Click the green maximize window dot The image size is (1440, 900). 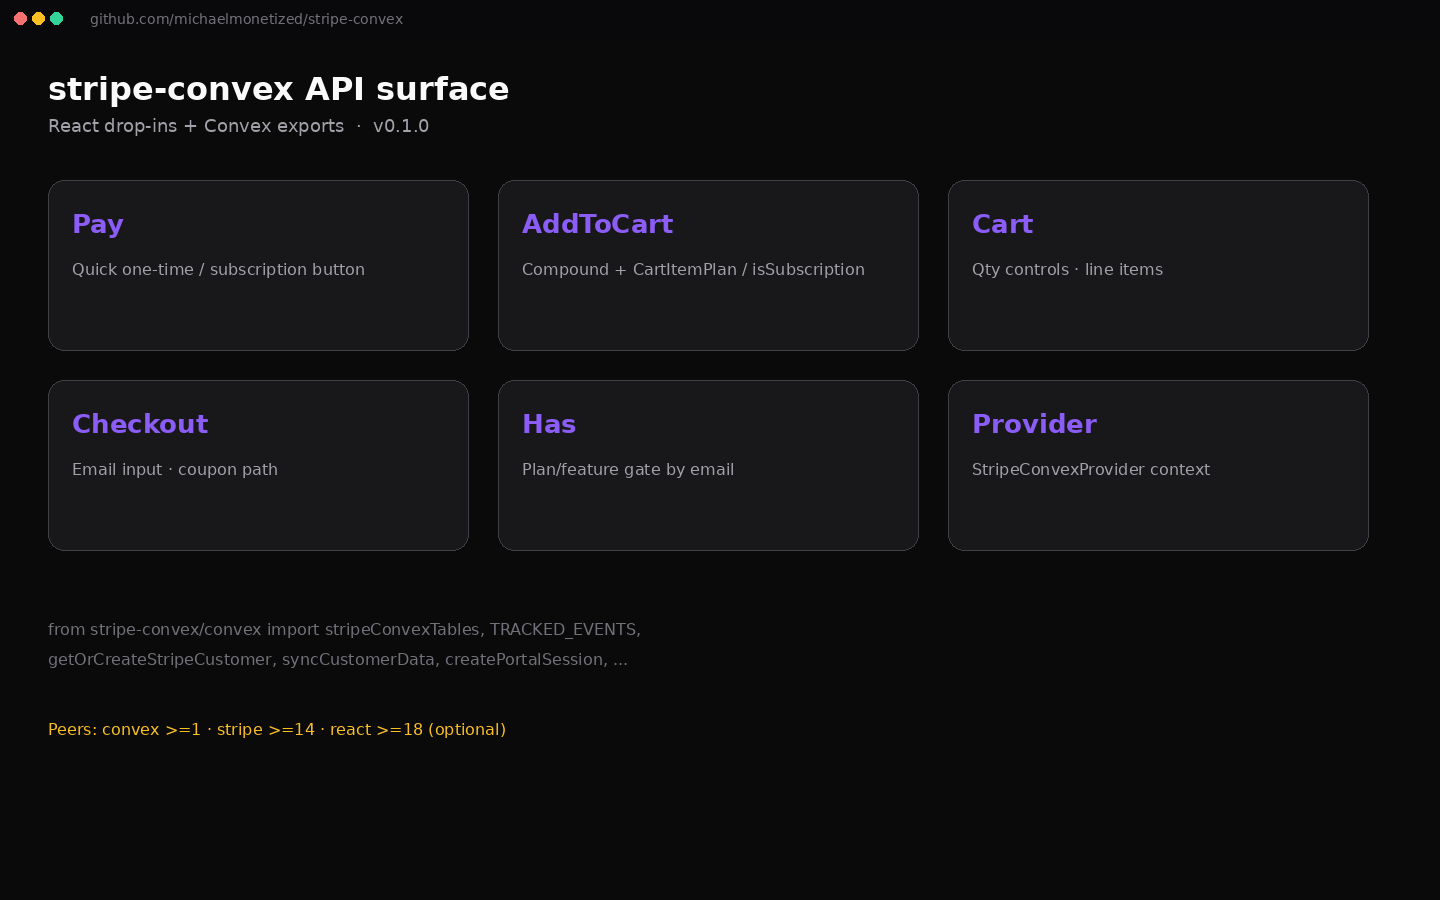tap(56, 19)
